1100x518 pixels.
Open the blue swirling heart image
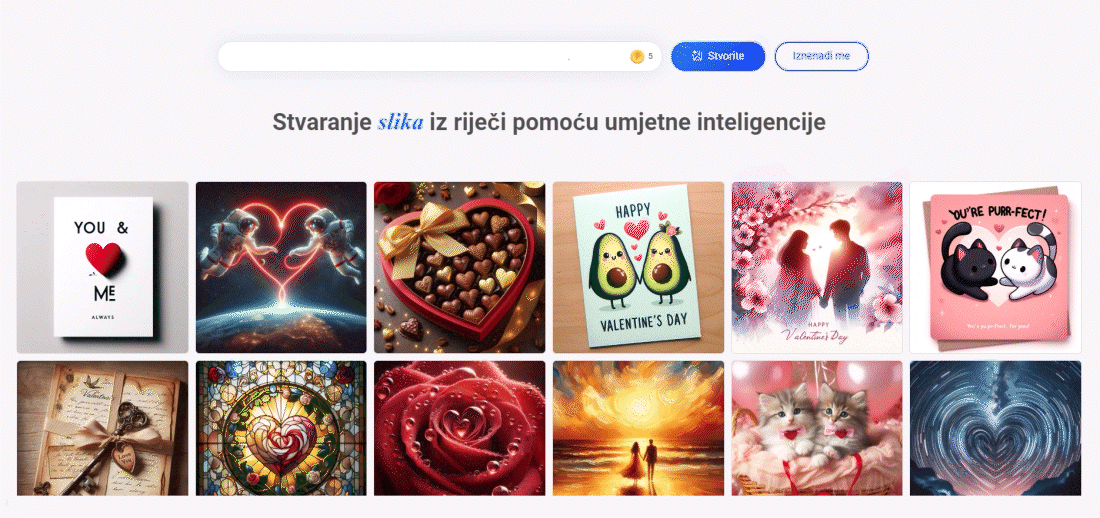[x=995, y=428]
